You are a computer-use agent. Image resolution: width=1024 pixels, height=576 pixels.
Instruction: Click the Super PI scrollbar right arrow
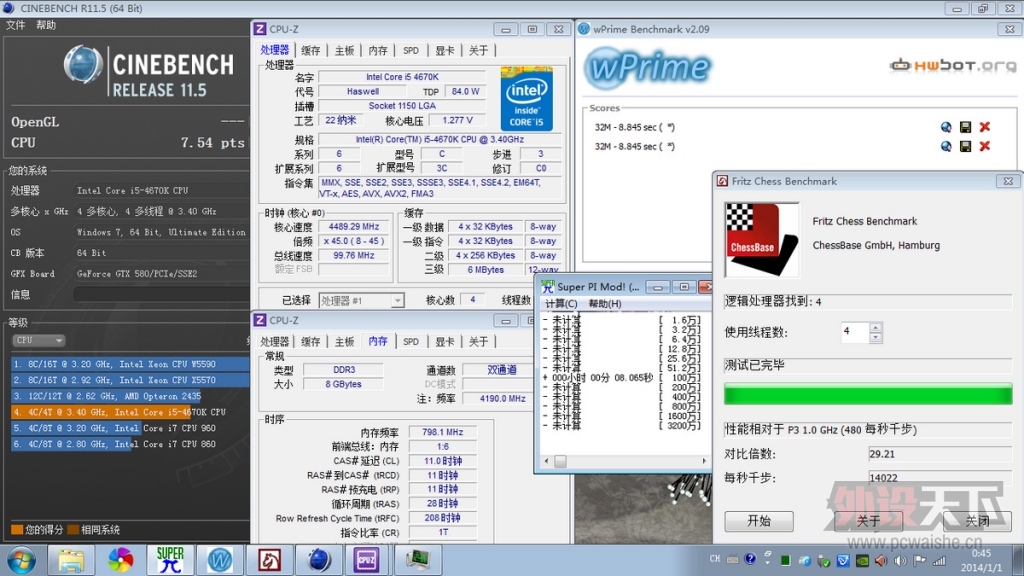click(x=704, y=461)
